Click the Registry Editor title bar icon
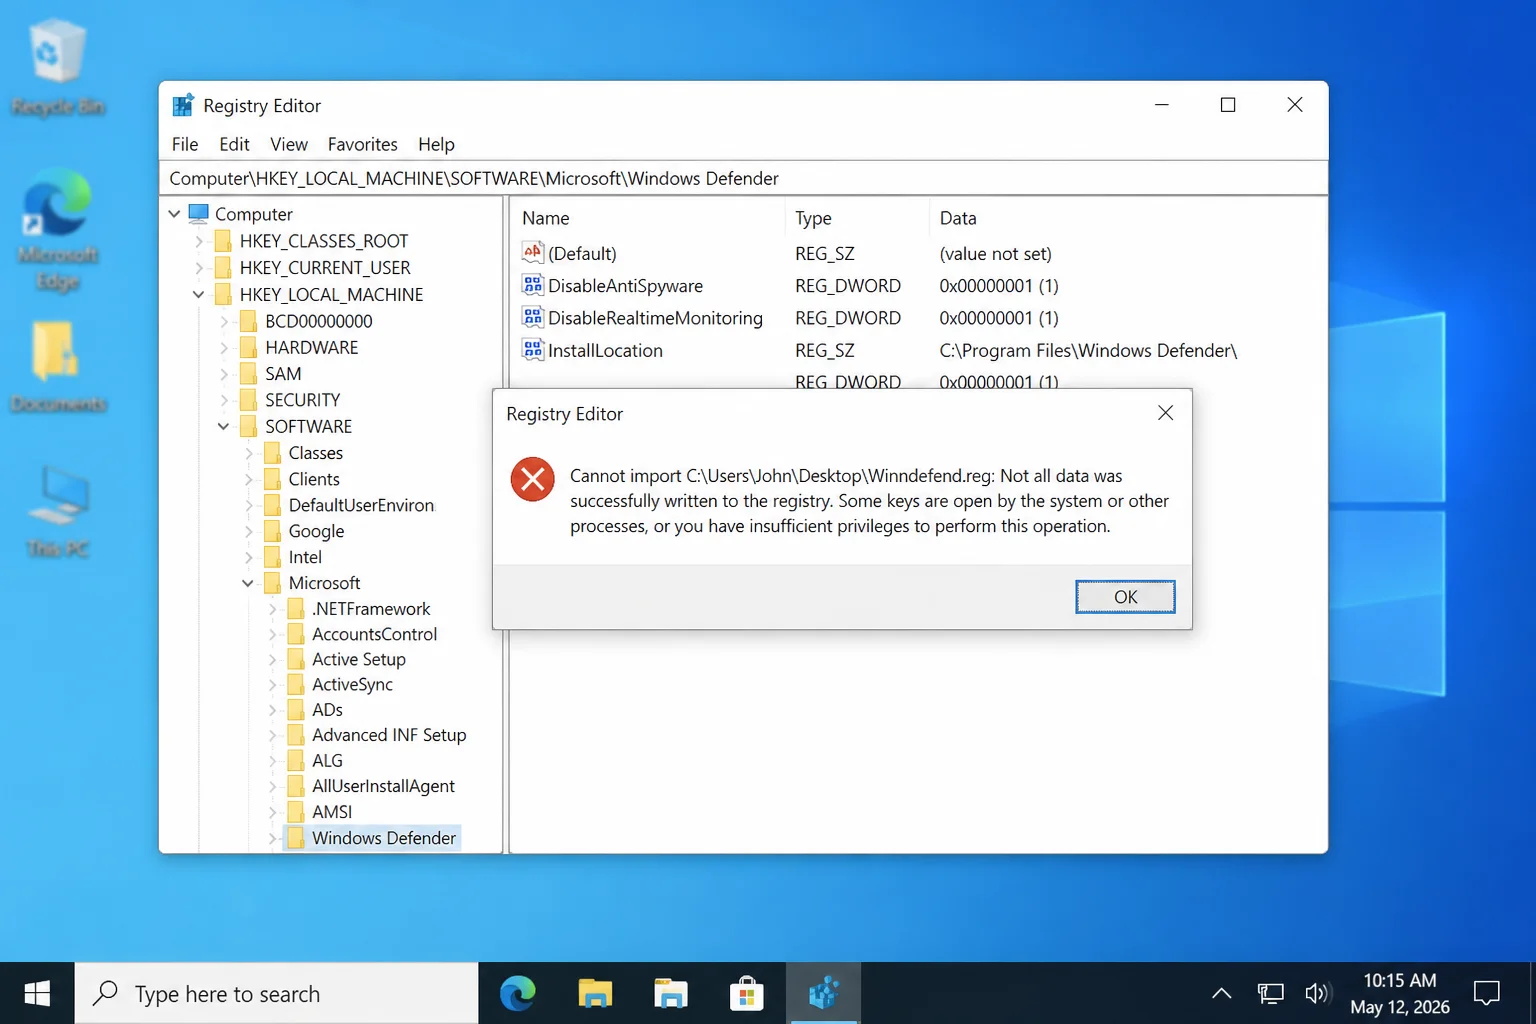 click(183, 105)
